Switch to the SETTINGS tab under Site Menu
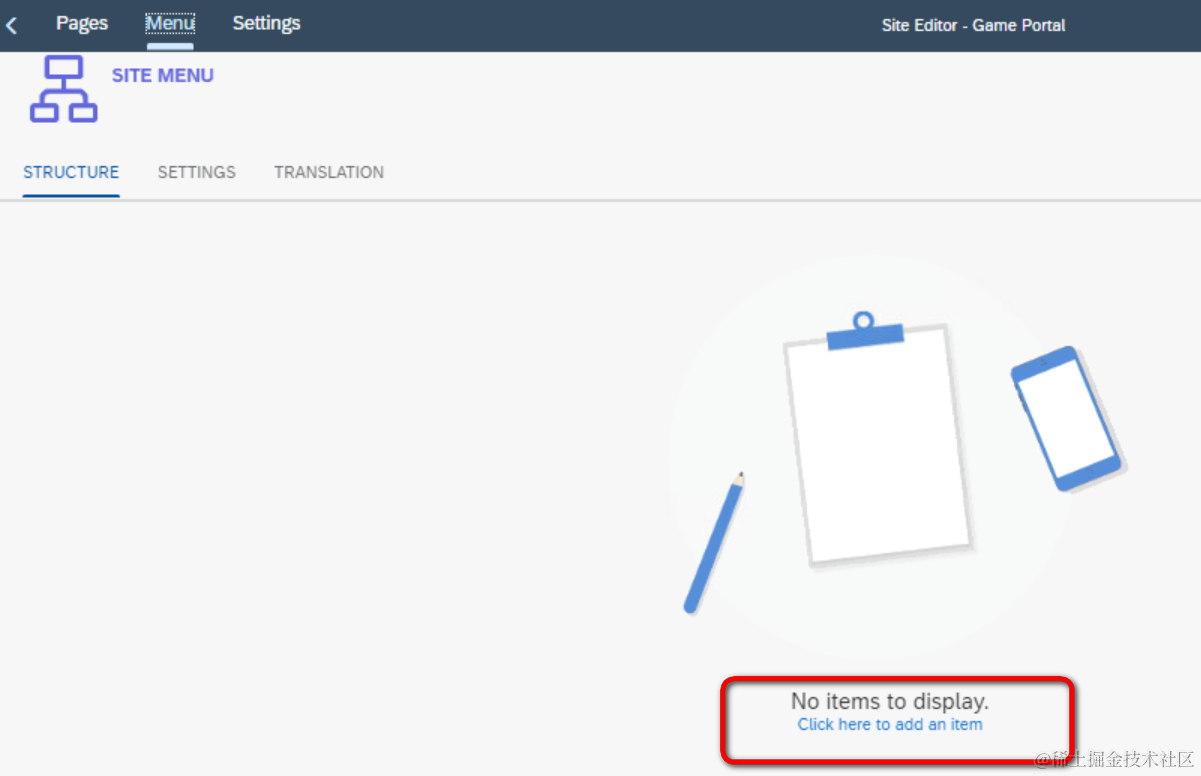This screenshot has height=776, width=1201. [197, 172]
